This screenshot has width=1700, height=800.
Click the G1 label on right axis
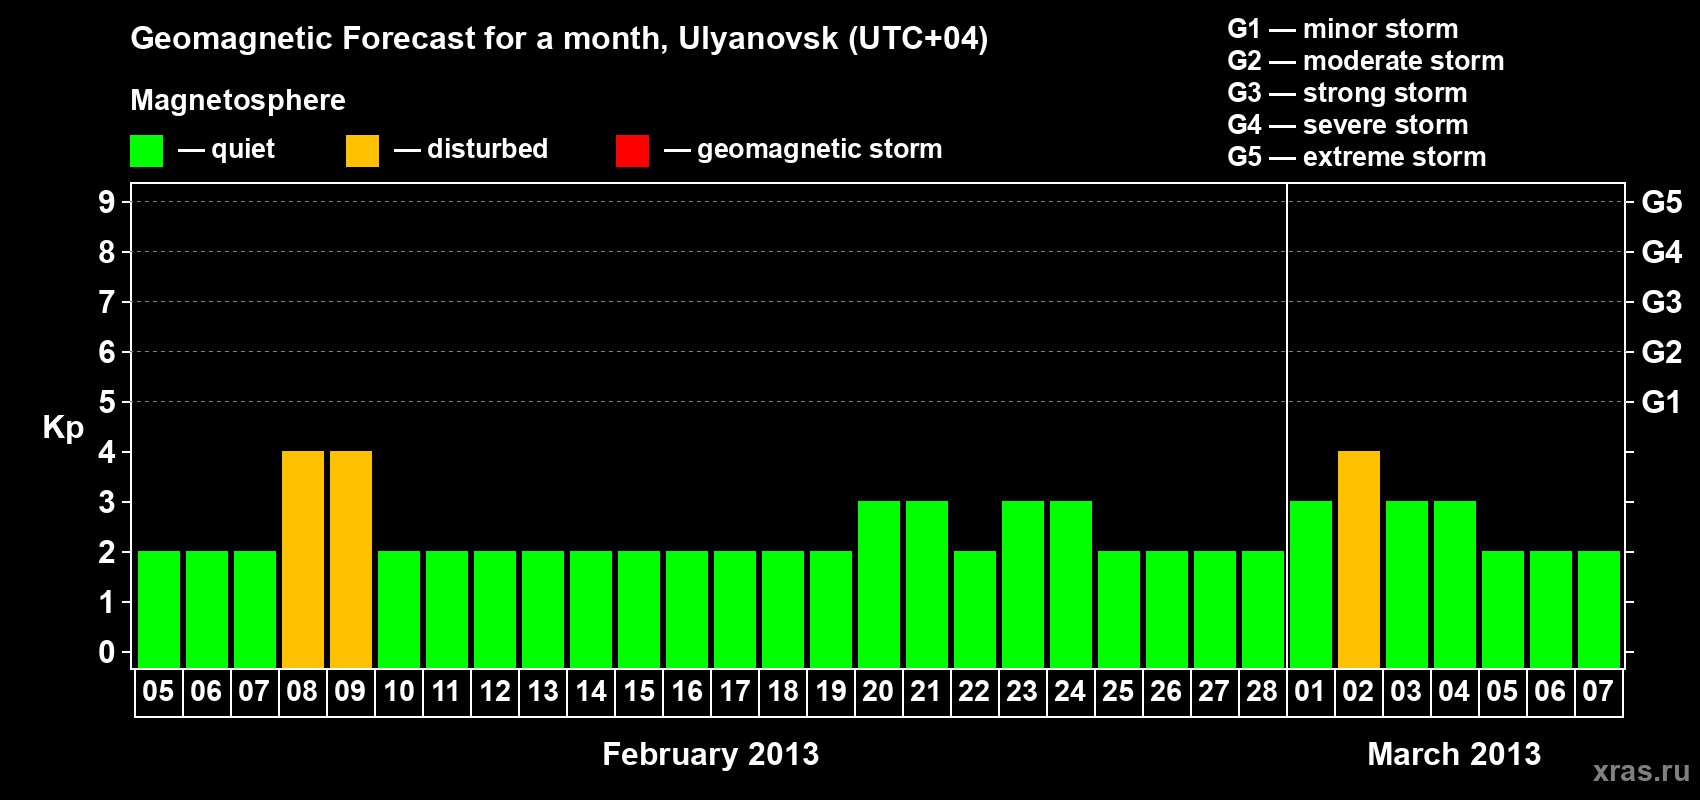tap(1662, 402)
